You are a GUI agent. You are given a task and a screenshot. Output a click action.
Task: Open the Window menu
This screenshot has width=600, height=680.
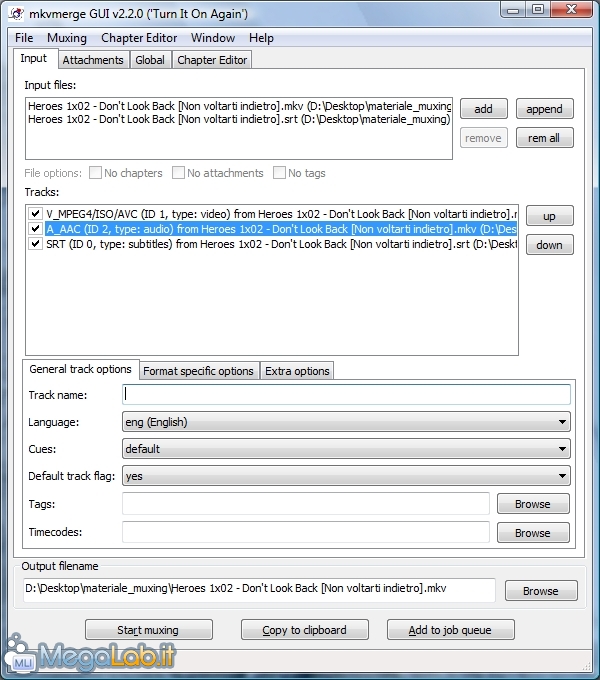point(213,38)
